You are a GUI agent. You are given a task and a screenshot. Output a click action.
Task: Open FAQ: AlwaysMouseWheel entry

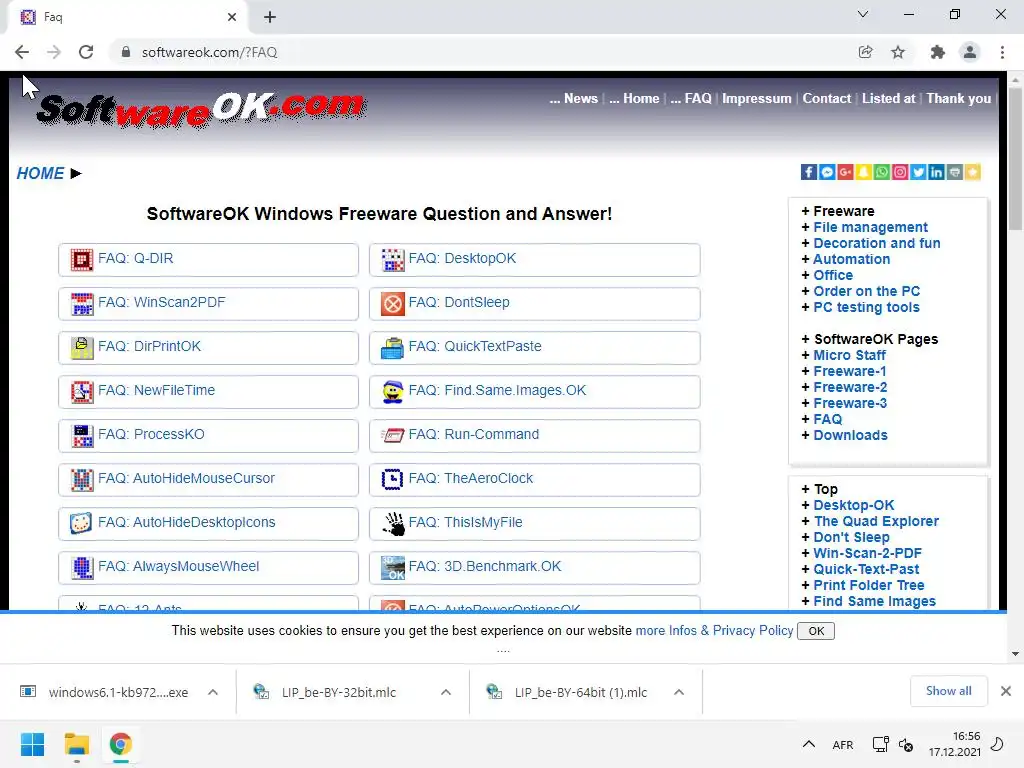pos(208,567)
